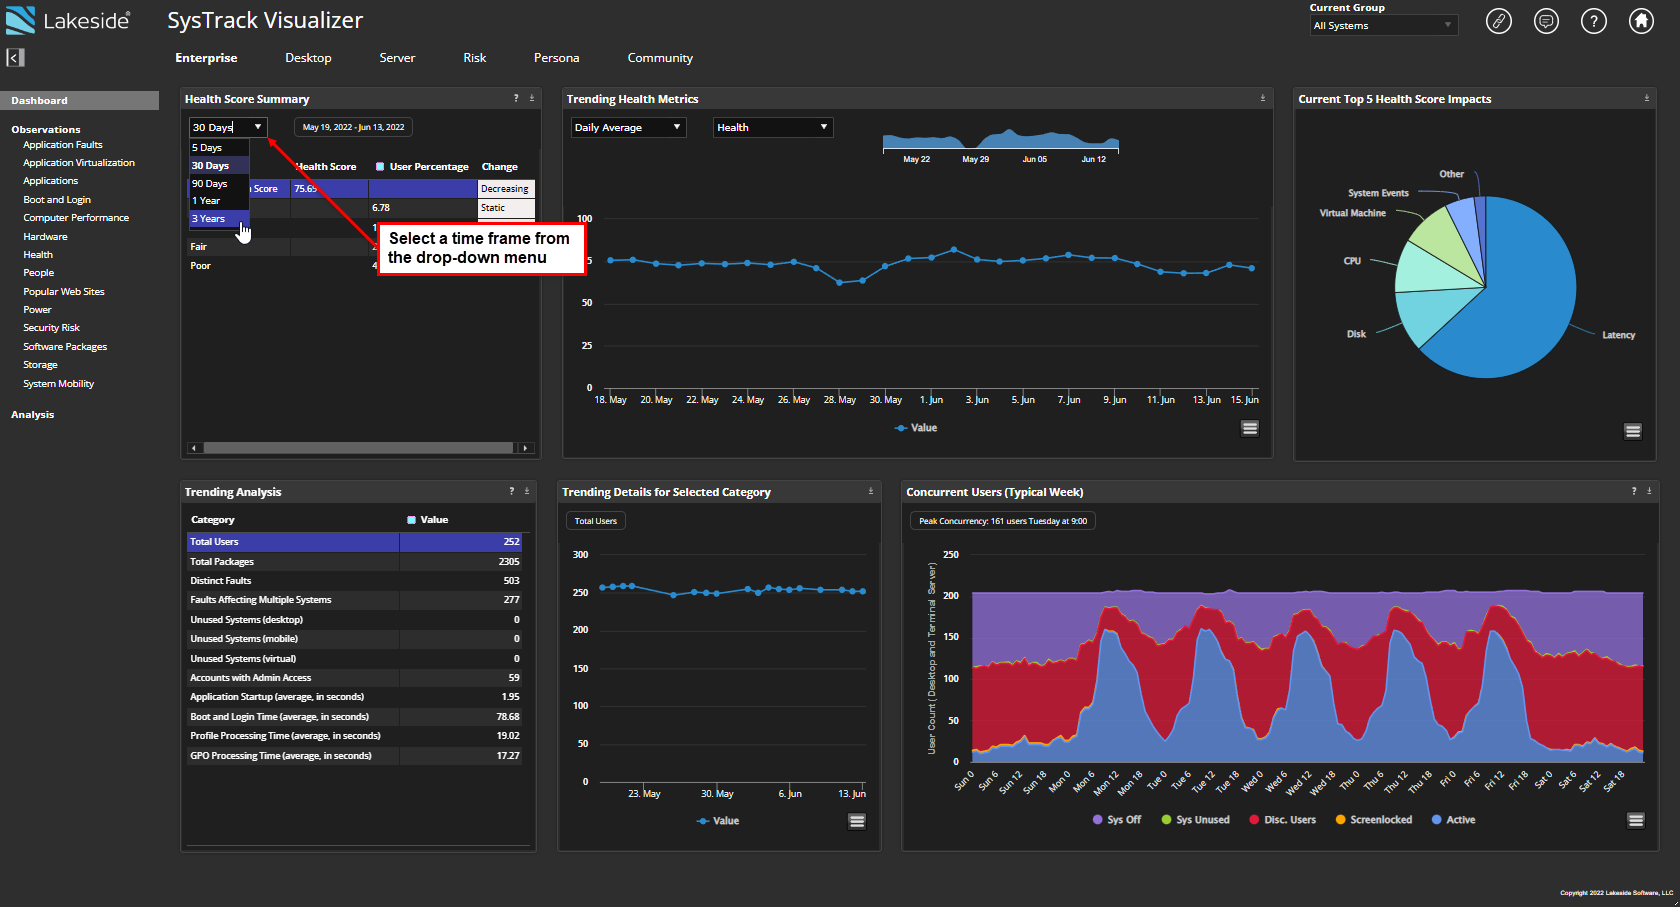Select 3 Years from time frame list
Screen dimensions: 1680x907
219,219
